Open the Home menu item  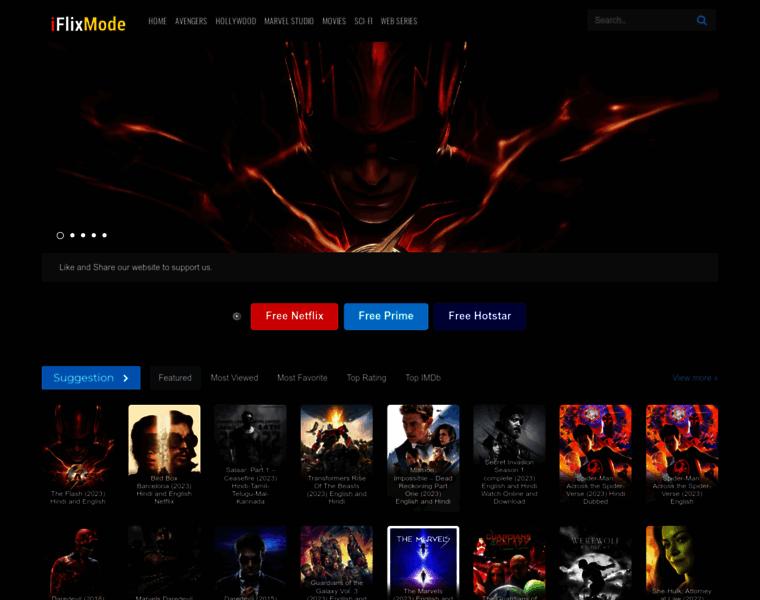157,21
